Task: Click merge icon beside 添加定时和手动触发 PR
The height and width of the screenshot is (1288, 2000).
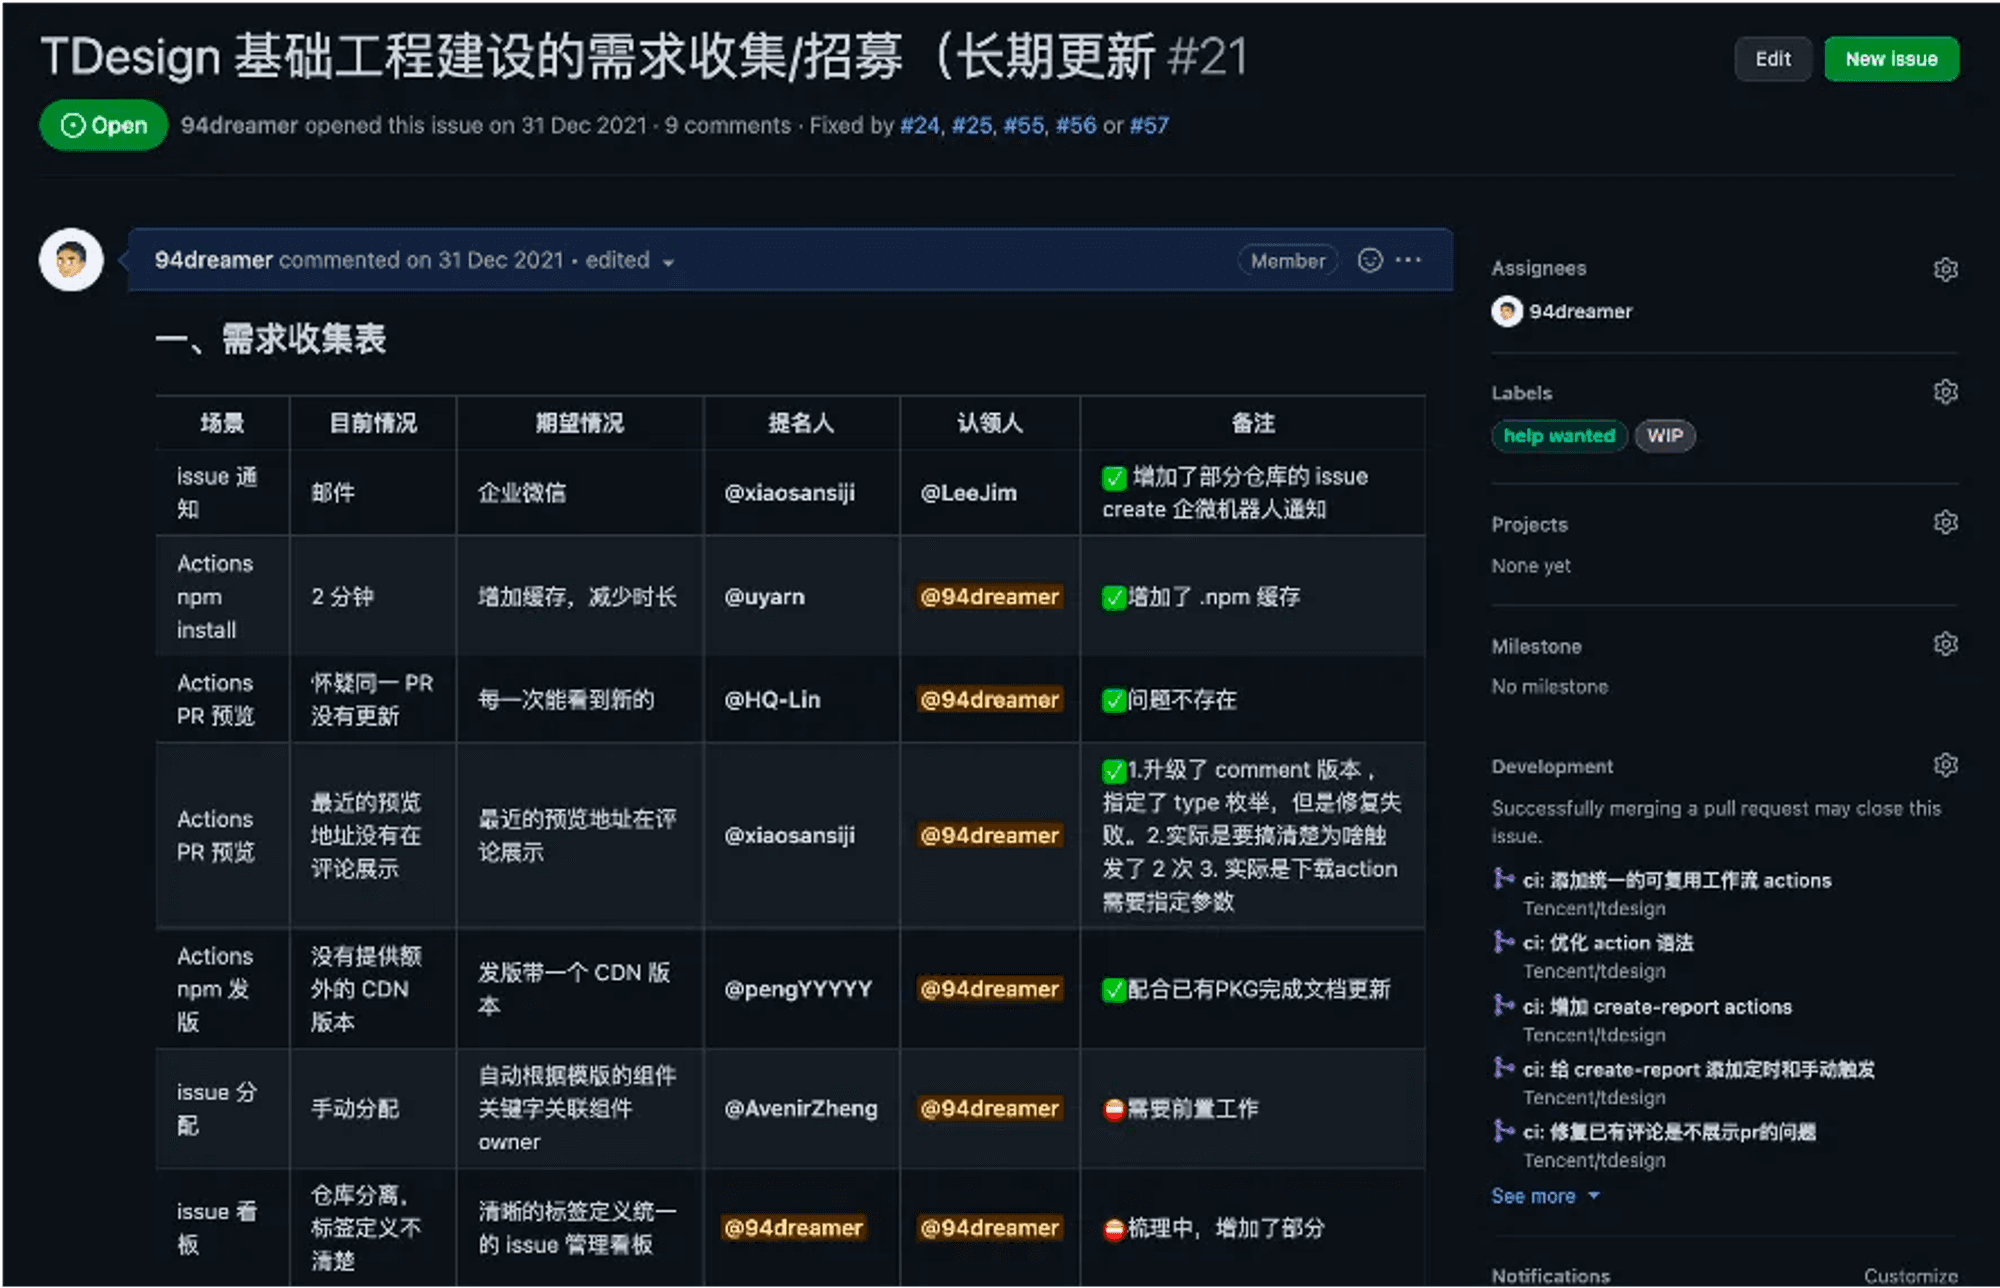Action: point(1503,1068)
